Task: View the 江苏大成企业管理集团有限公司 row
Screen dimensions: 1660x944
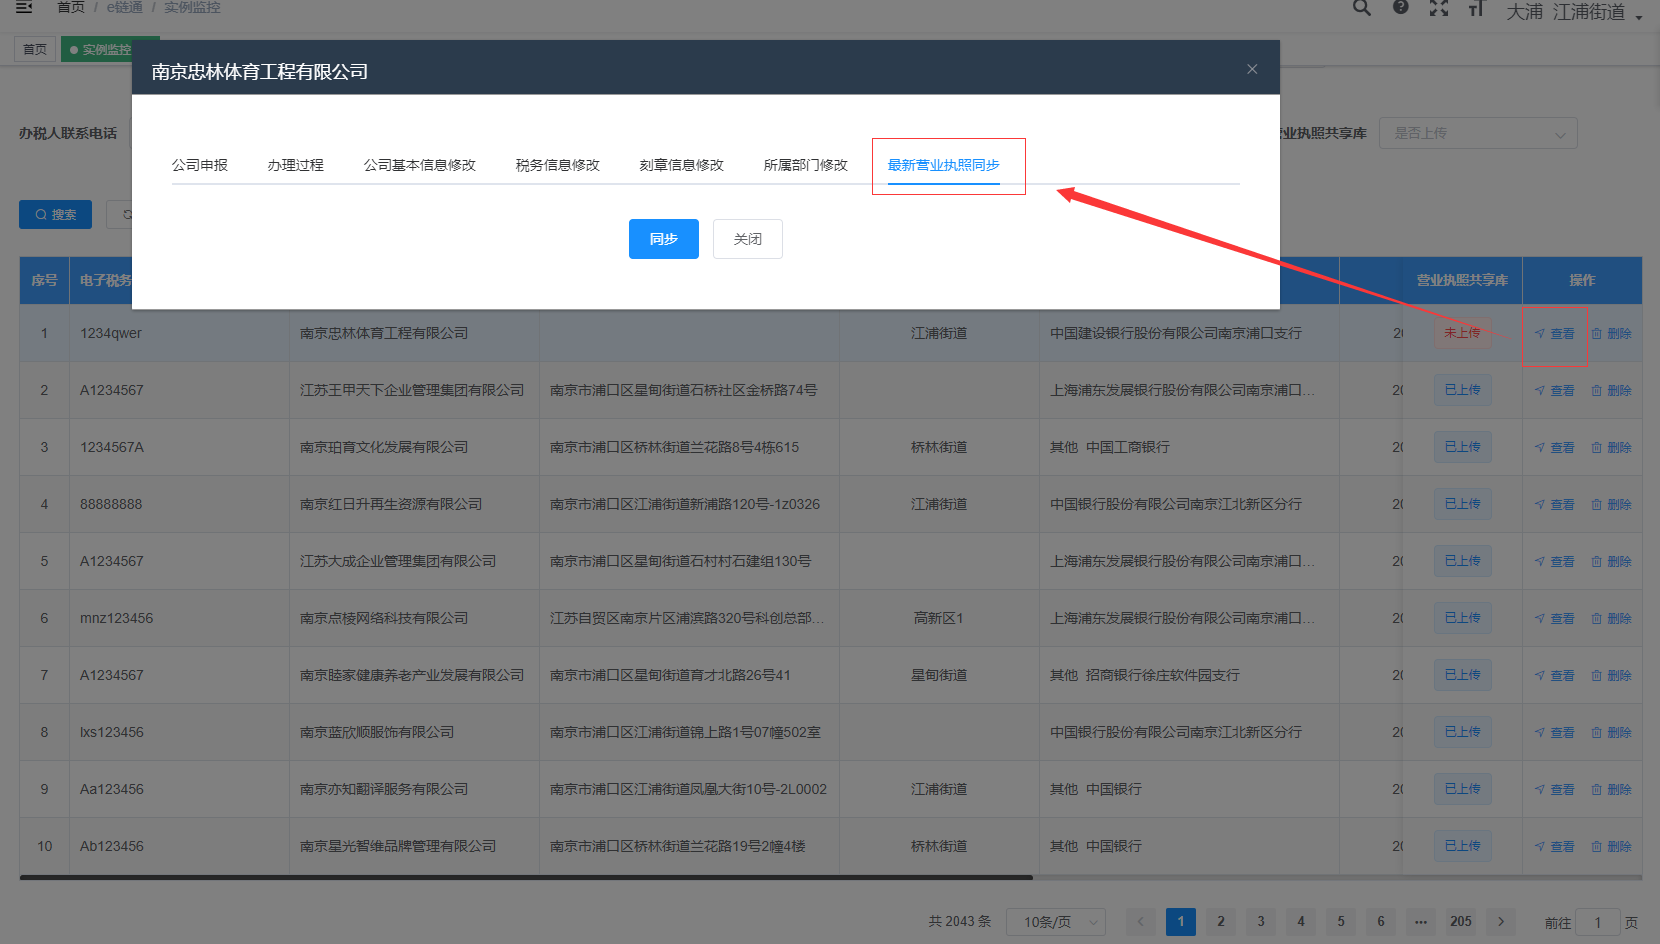Action: point(1555,562)
